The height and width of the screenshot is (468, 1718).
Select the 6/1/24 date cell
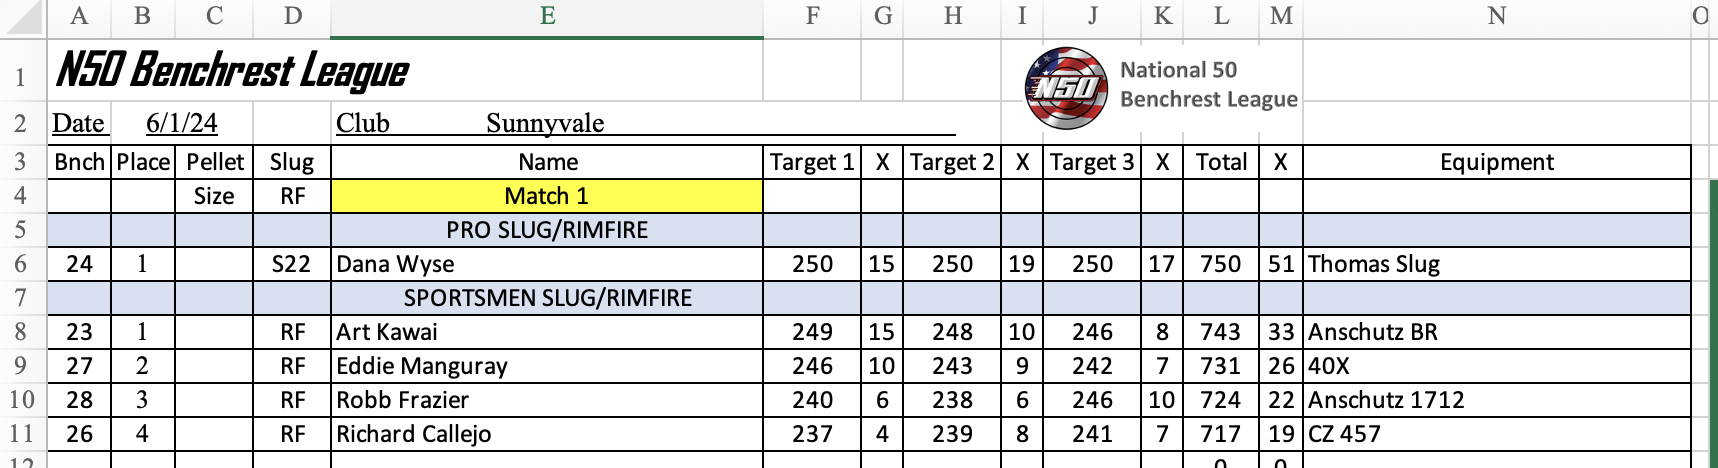click(x=182, y=123)
